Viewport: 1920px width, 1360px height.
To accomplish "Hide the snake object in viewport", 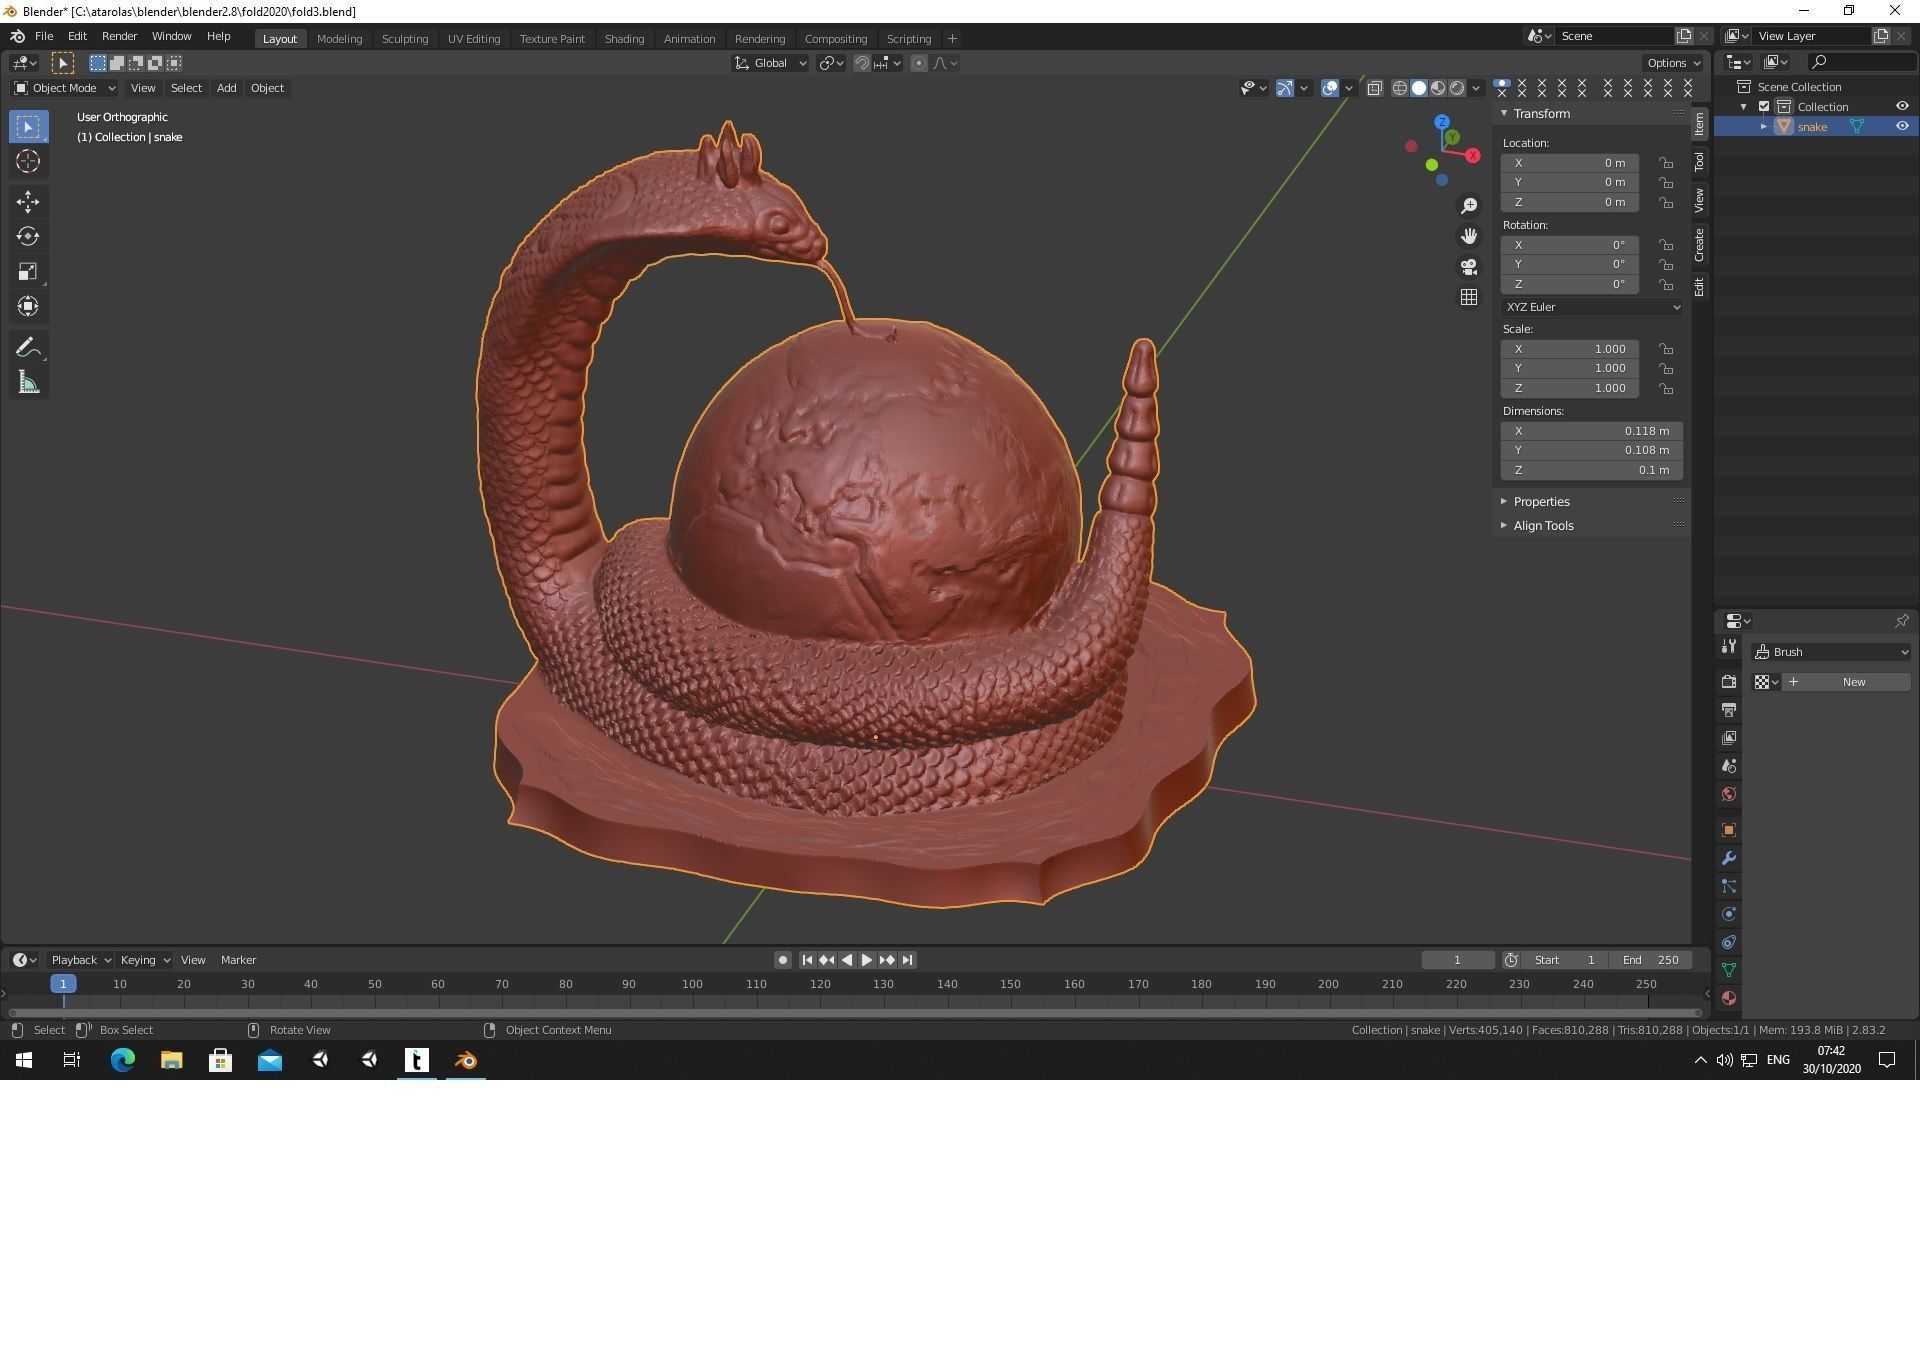I will click(1902, 126).
